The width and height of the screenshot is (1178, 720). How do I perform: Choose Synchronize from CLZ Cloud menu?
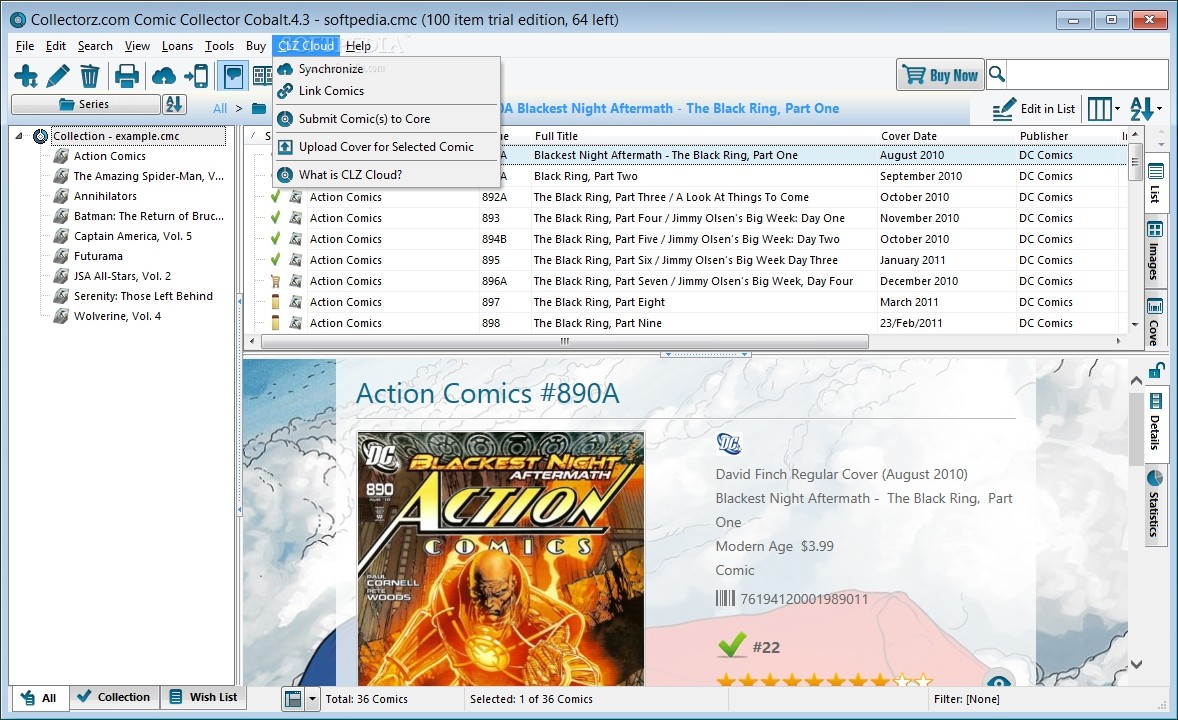point(386,69)
